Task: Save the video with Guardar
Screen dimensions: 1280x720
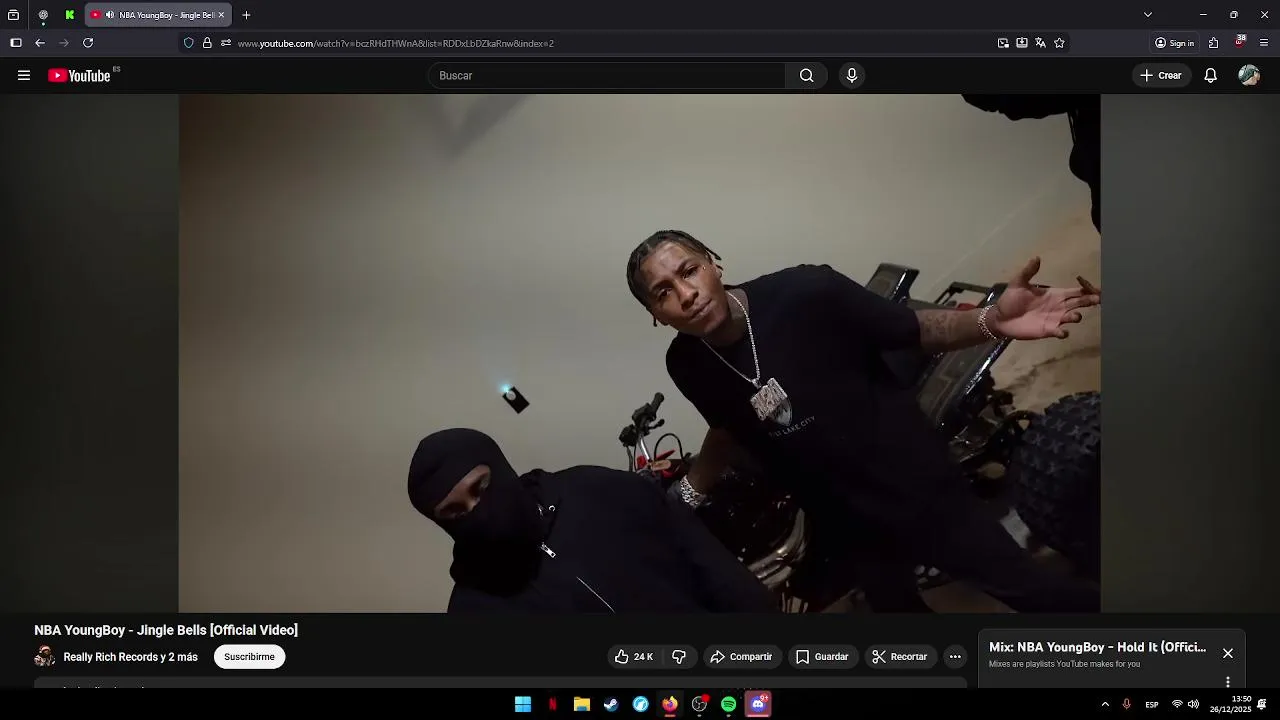Action: (822, 656)
